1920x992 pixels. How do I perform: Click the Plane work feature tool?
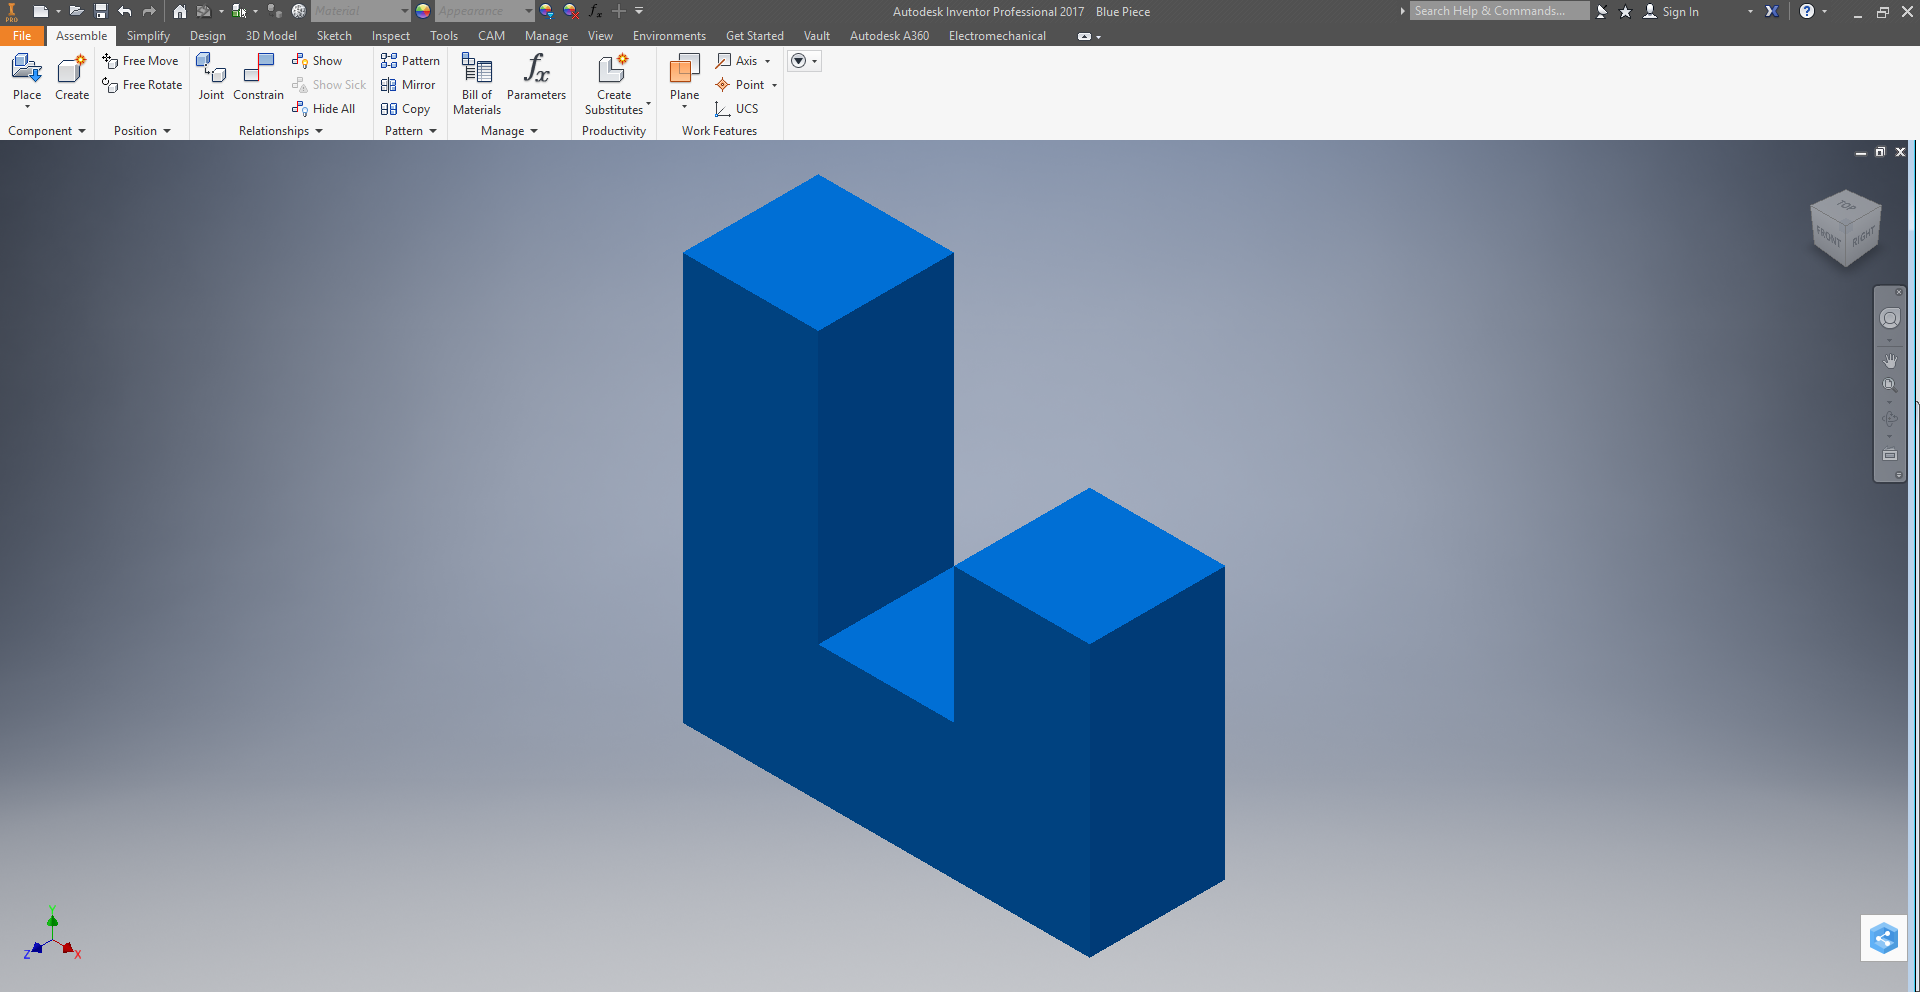click(684, 69)
